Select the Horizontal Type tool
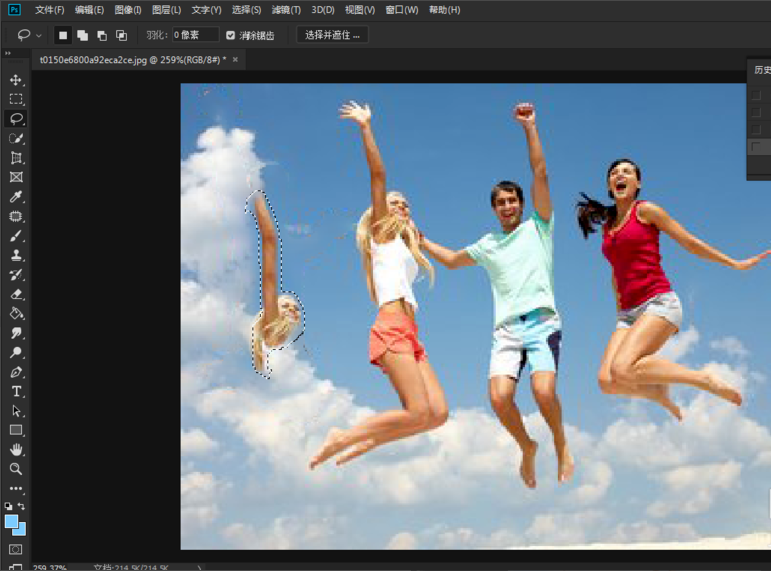Viewport: 771px width, 571px height. (16, 391)
